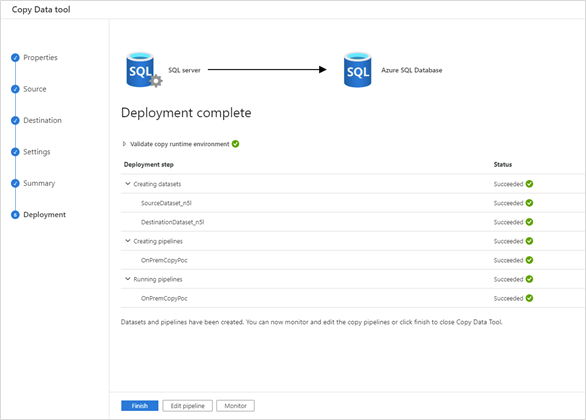The width and height of the screenshot is (586, 420).
Task: Collapse the Creating pipelines section
Action: click(127, 241)
